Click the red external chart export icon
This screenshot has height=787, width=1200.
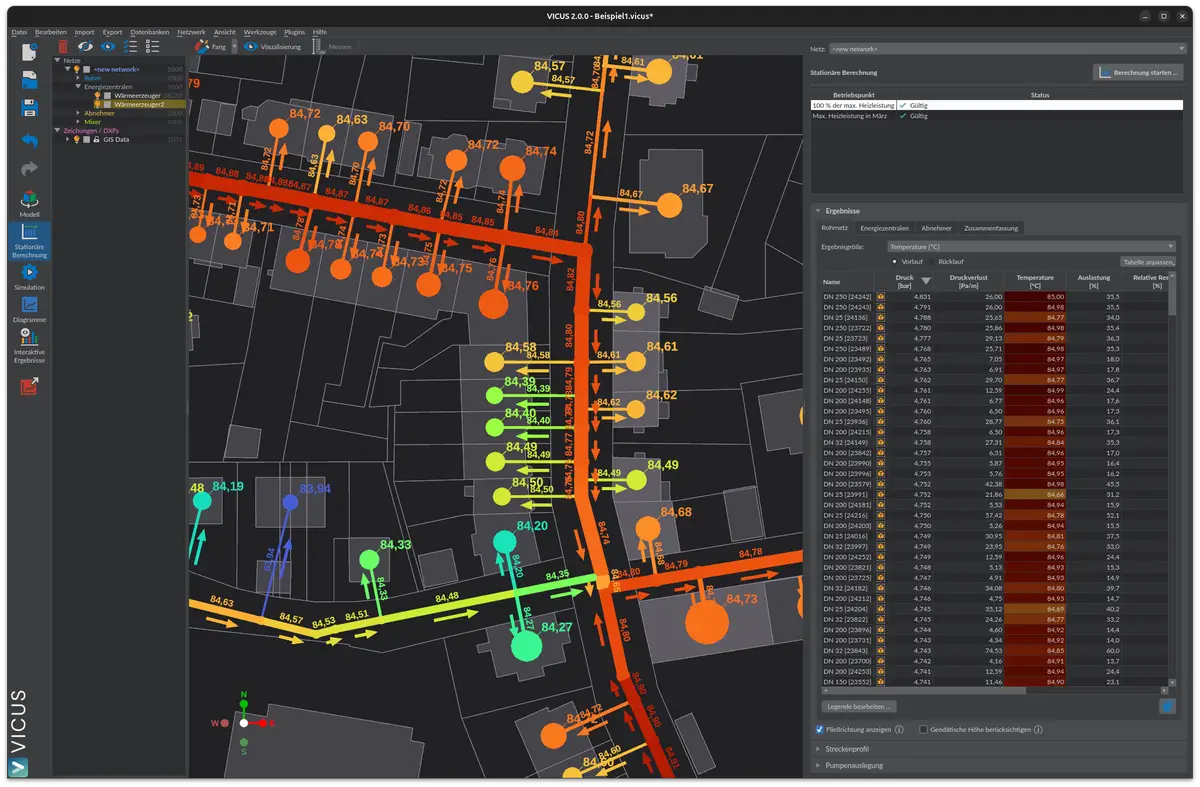coord(30,386)
